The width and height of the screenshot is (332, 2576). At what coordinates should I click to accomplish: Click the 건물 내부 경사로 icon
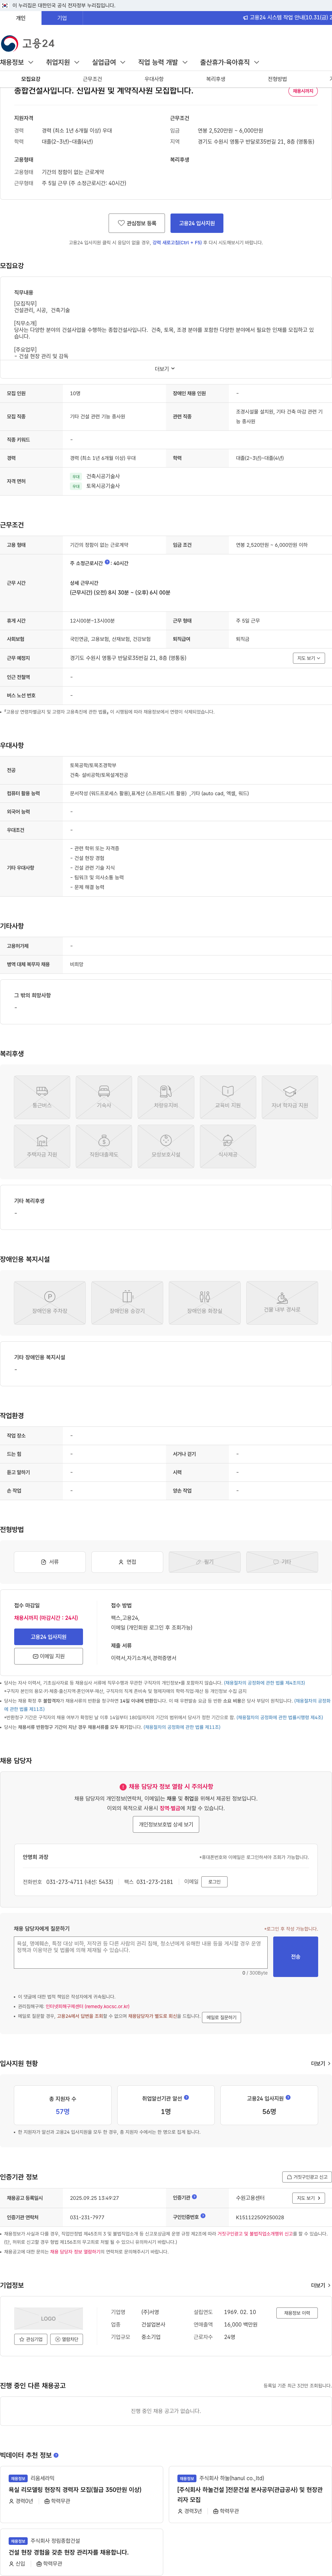coord(282,1303)
